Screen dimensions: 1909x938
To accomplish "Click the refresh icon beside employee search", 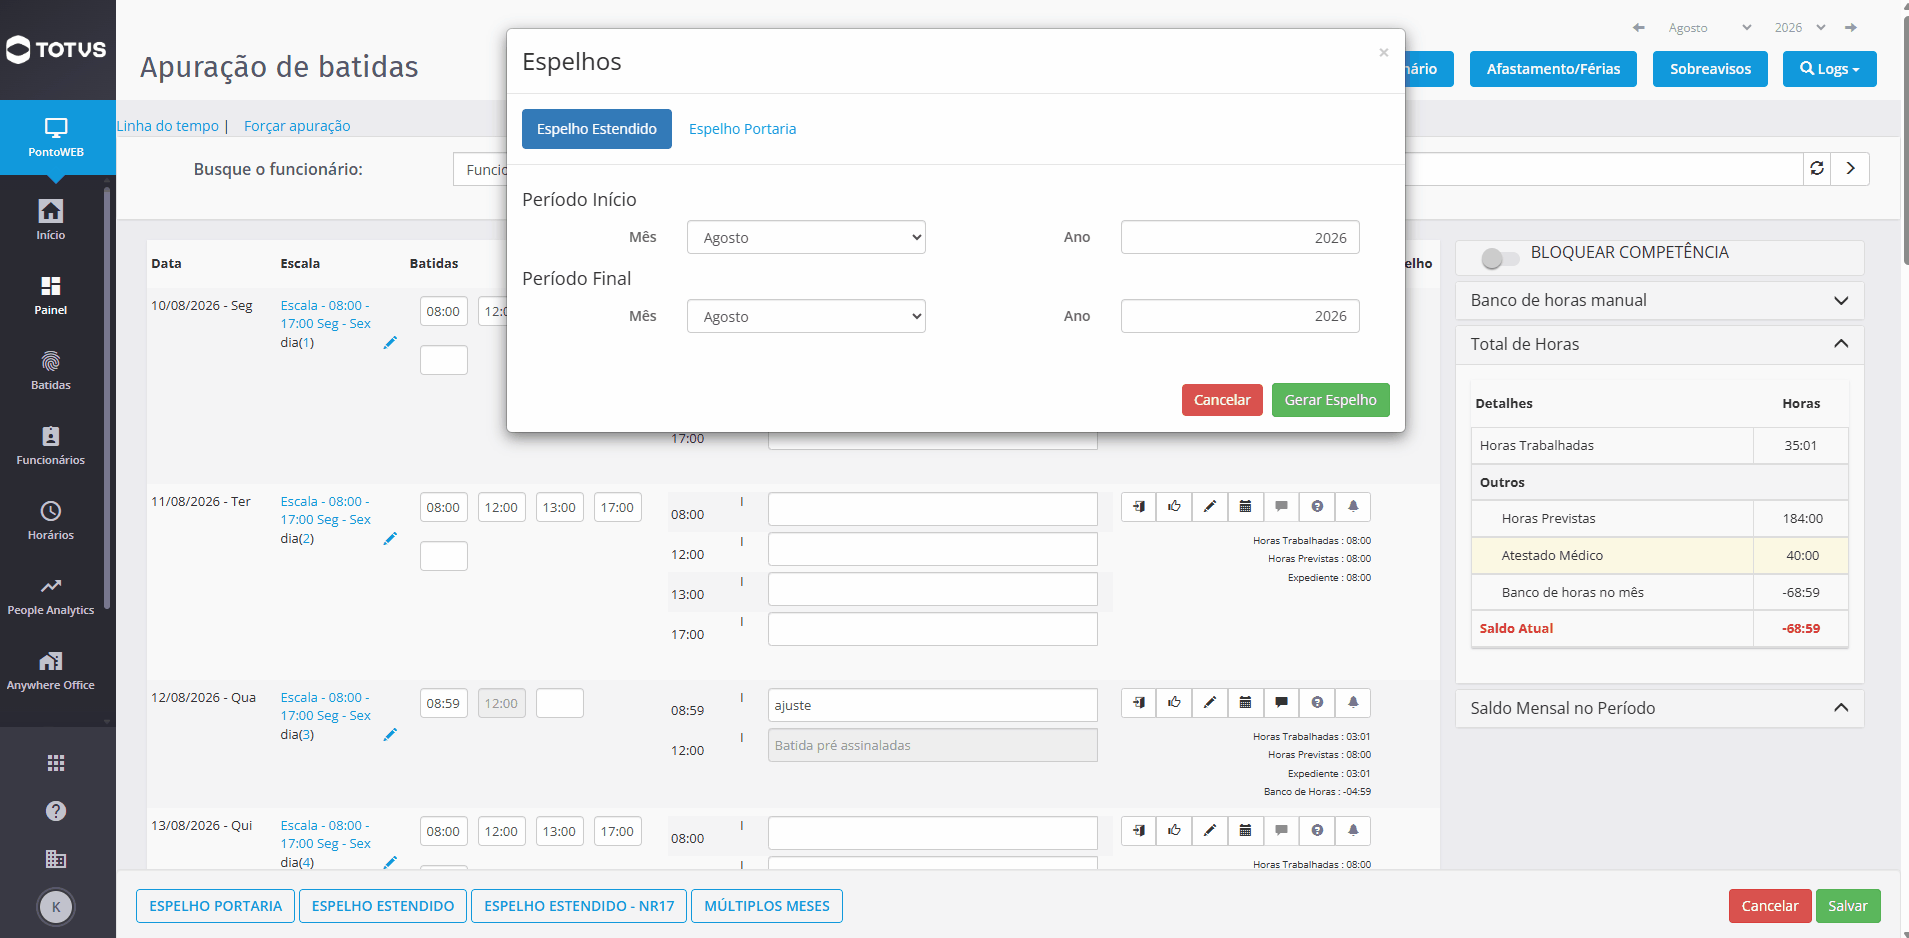I will (1817, 168).
